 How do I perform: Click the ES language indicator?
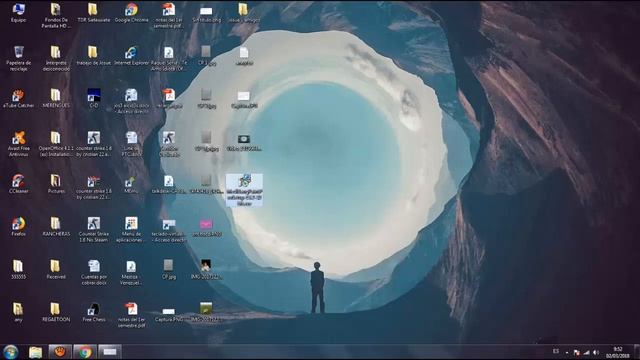click(556, 351)
